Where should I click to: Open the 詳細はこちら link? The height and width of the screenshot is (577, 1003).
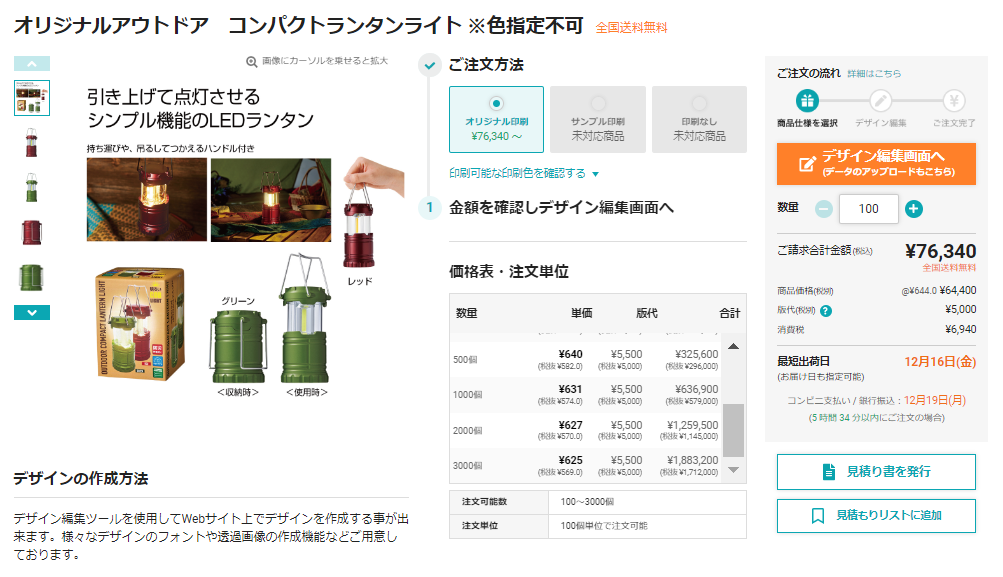(x=874, y=74)
